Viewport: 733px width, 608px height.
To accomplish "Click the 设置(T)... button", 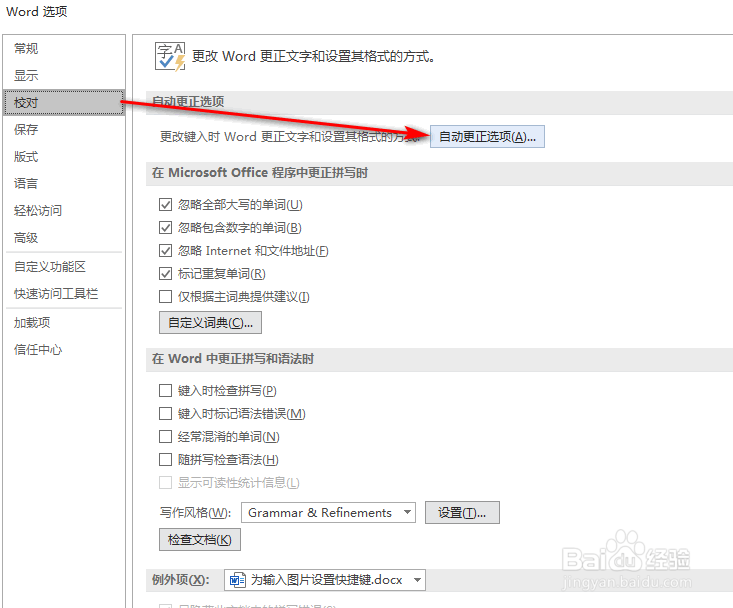I will (x=462, y=513).
